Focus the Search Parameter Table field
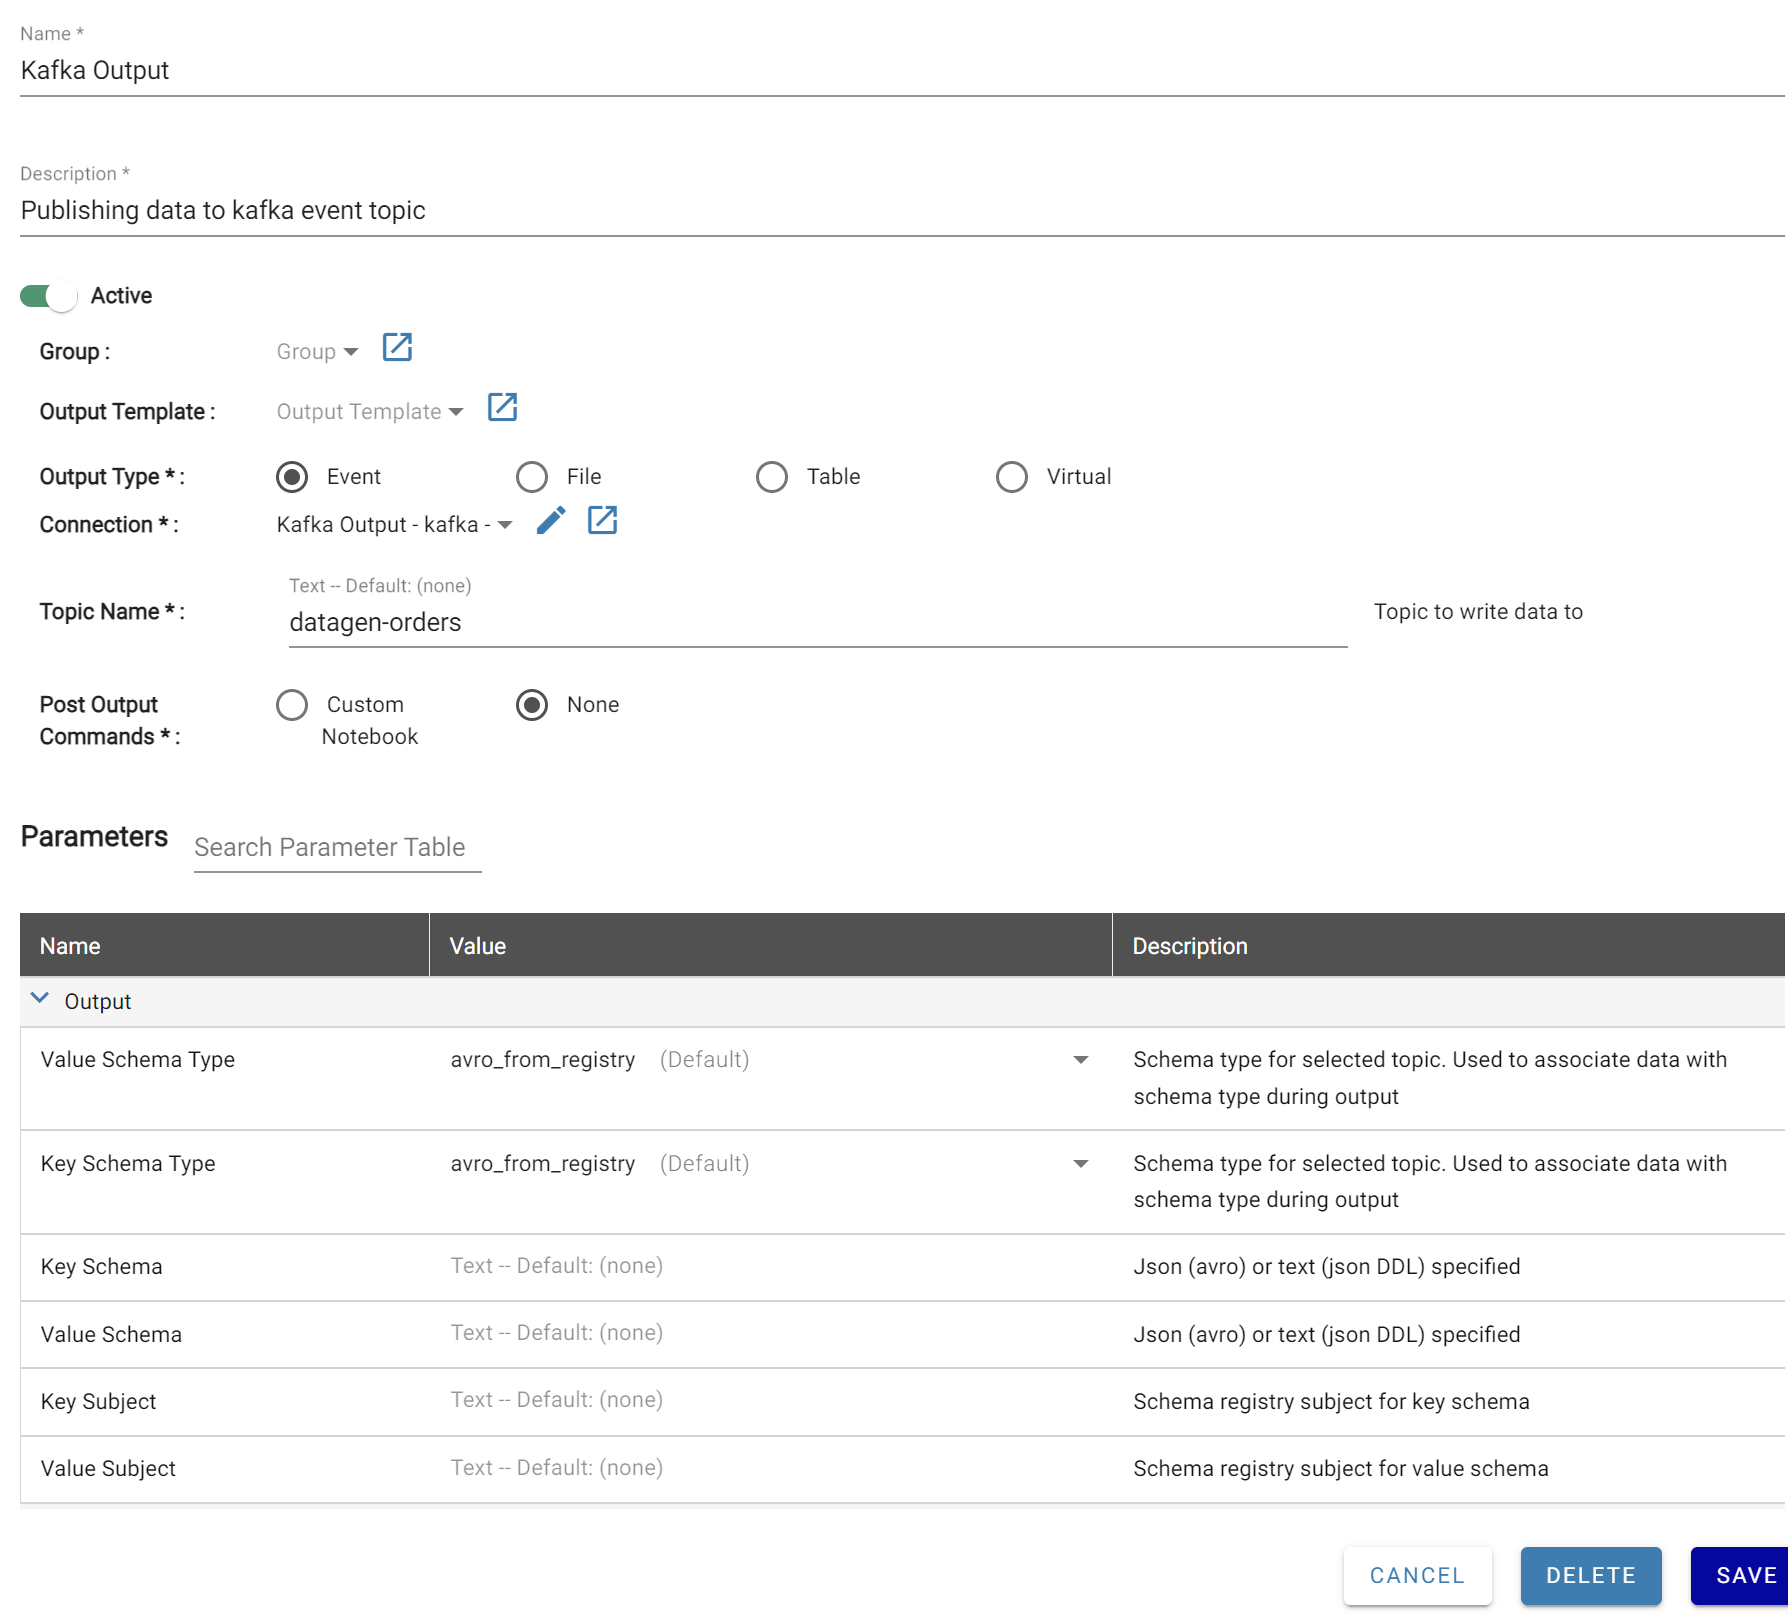 pyautogui.click(x=337, y=848)
